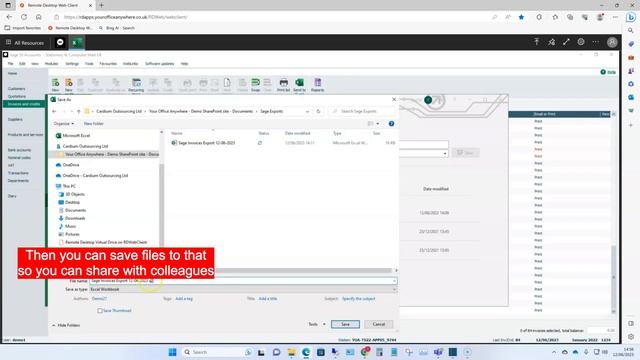Expand the address bar history dropdown
The height and width of the screenshot is (360, 640).
point(307,111)
